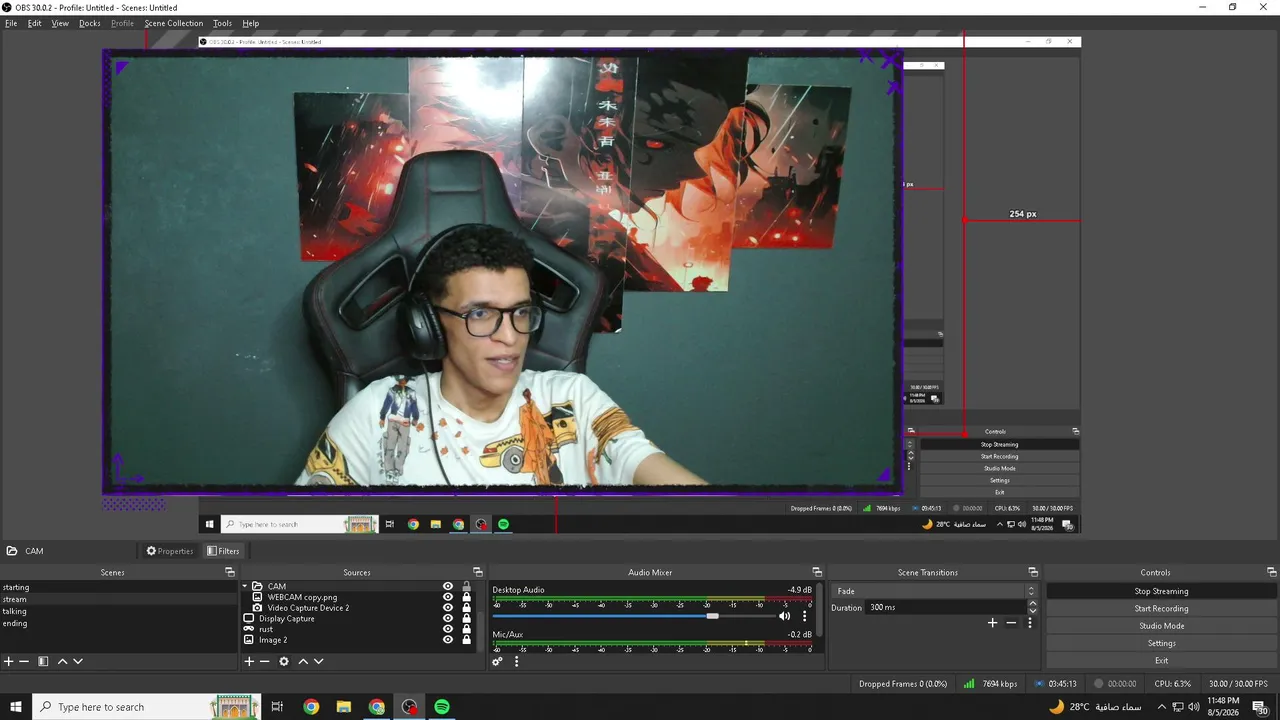The image size is (1280, 720).
Task: Open the Scene Collection menu
Action: click(173, 23)
